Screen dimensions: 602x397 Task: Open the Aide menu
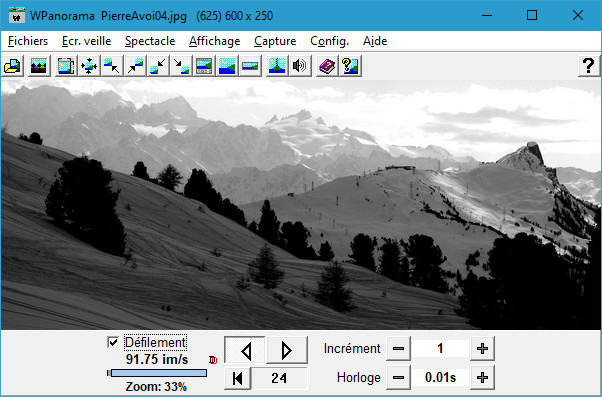point(375,41)
